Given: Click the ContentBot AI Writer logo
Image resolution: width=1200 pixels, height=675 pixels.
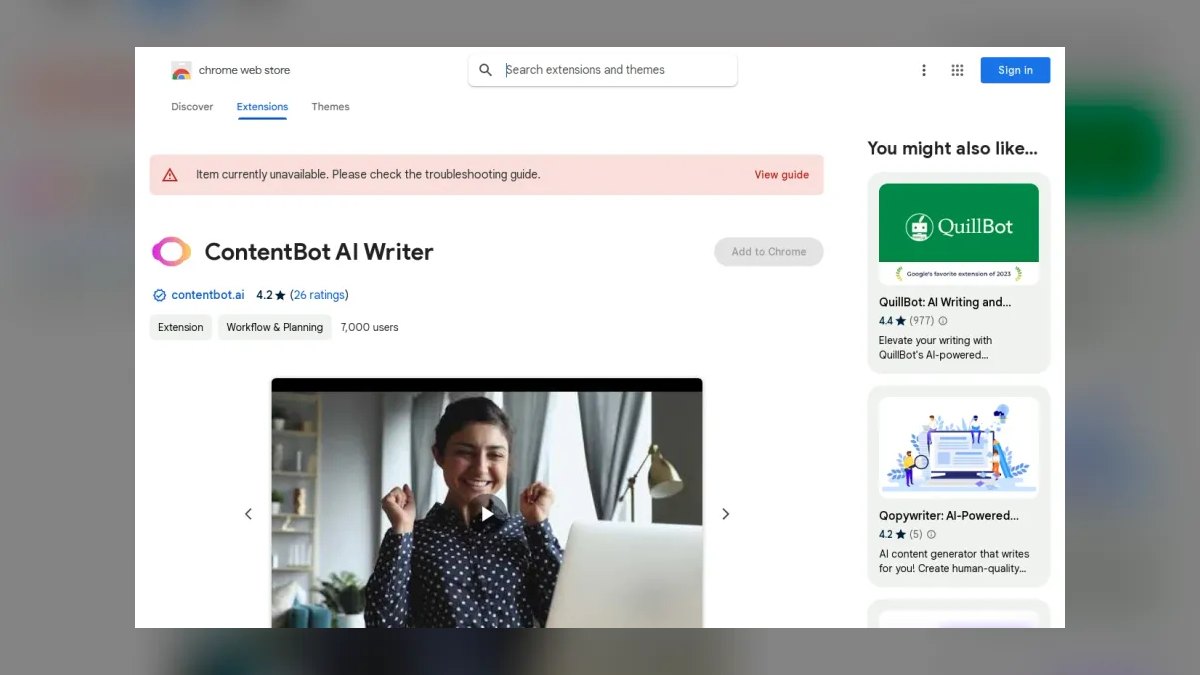Looking at the screenshot, I should (171, 252).
